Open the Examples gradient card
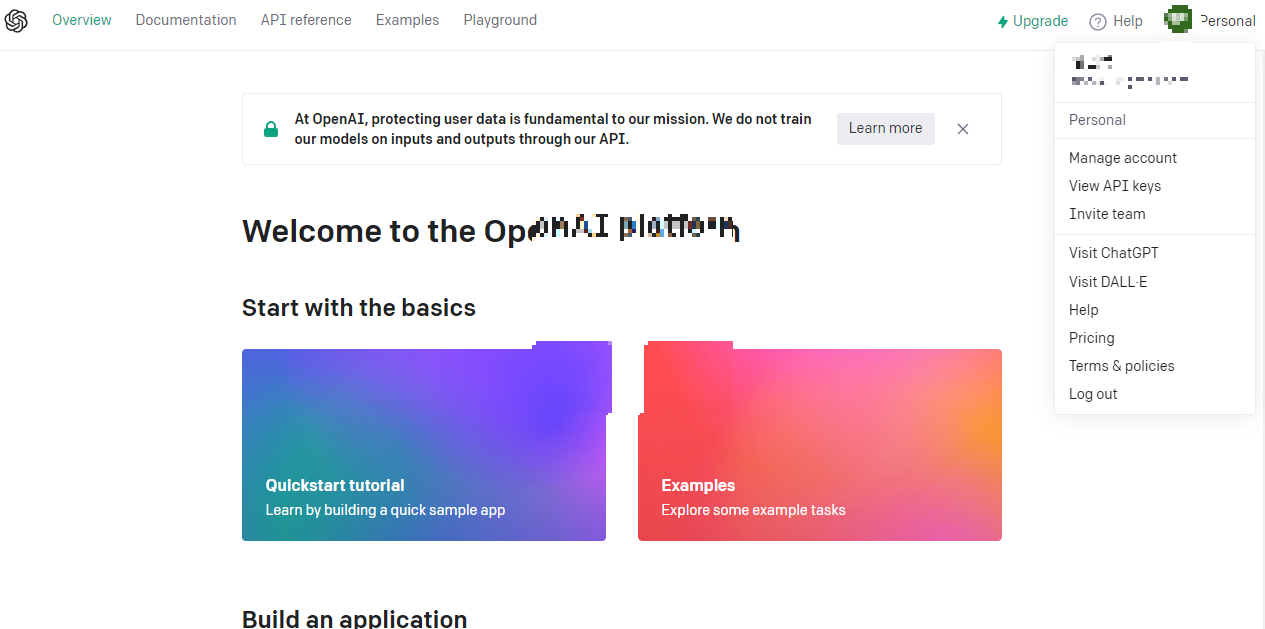 [x=820, y=445]
